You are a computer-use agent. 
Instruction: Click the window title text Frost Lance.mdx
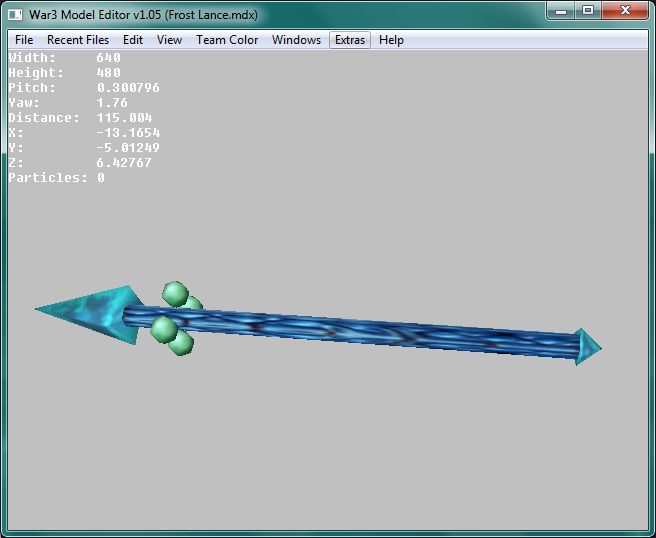(211, 15)
